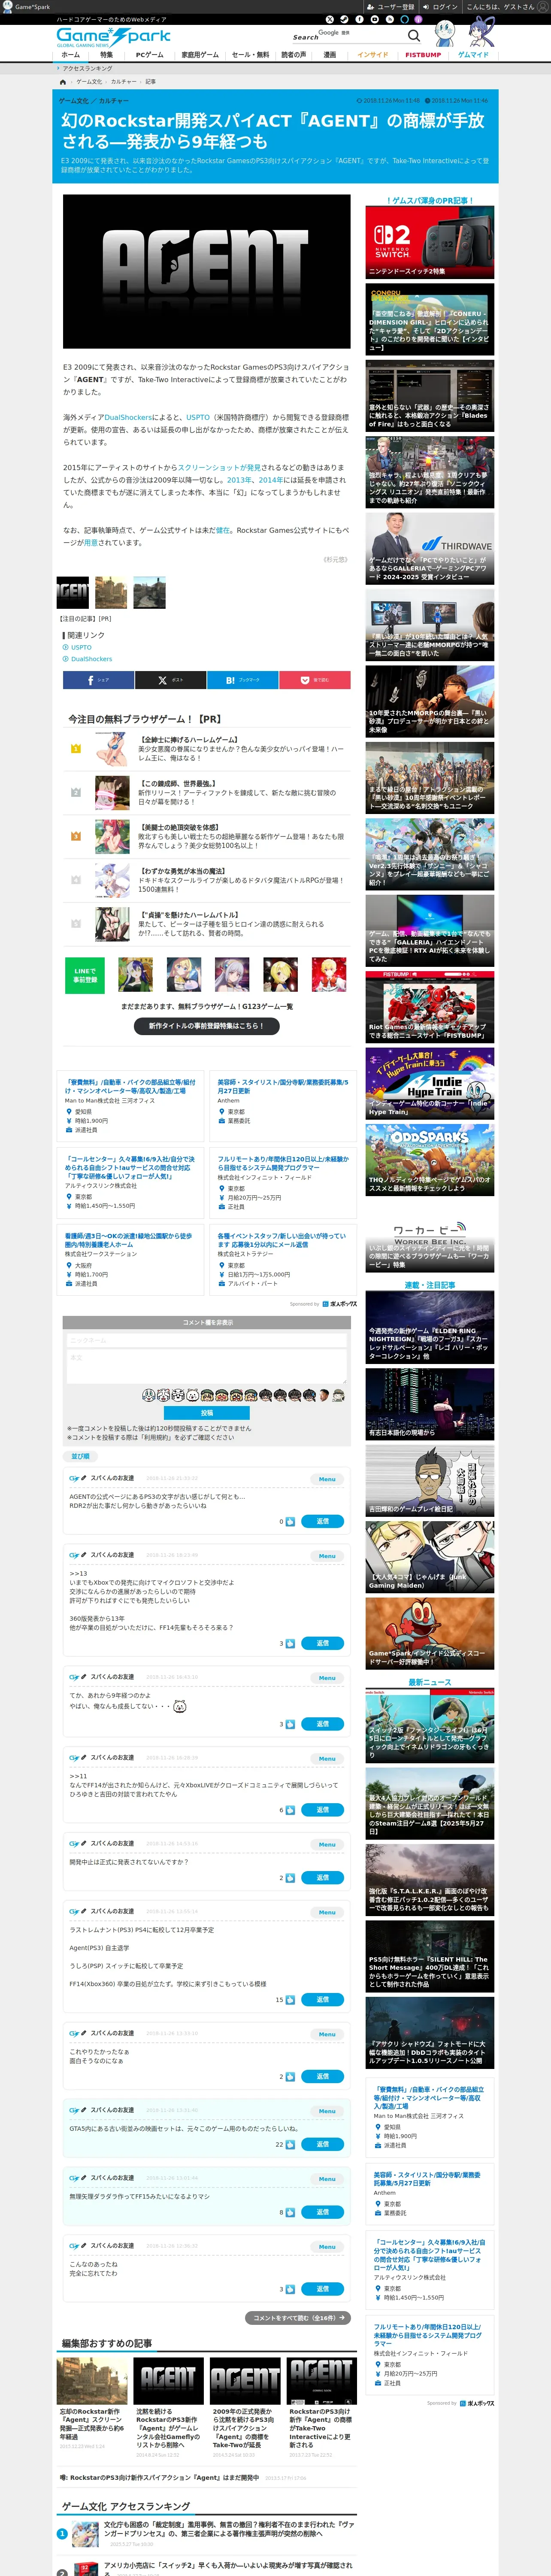The width and height of the screenshot is (551, 2576).
Task: Like the comment about AGENT公式ページ
Action: coord(290,1521)
